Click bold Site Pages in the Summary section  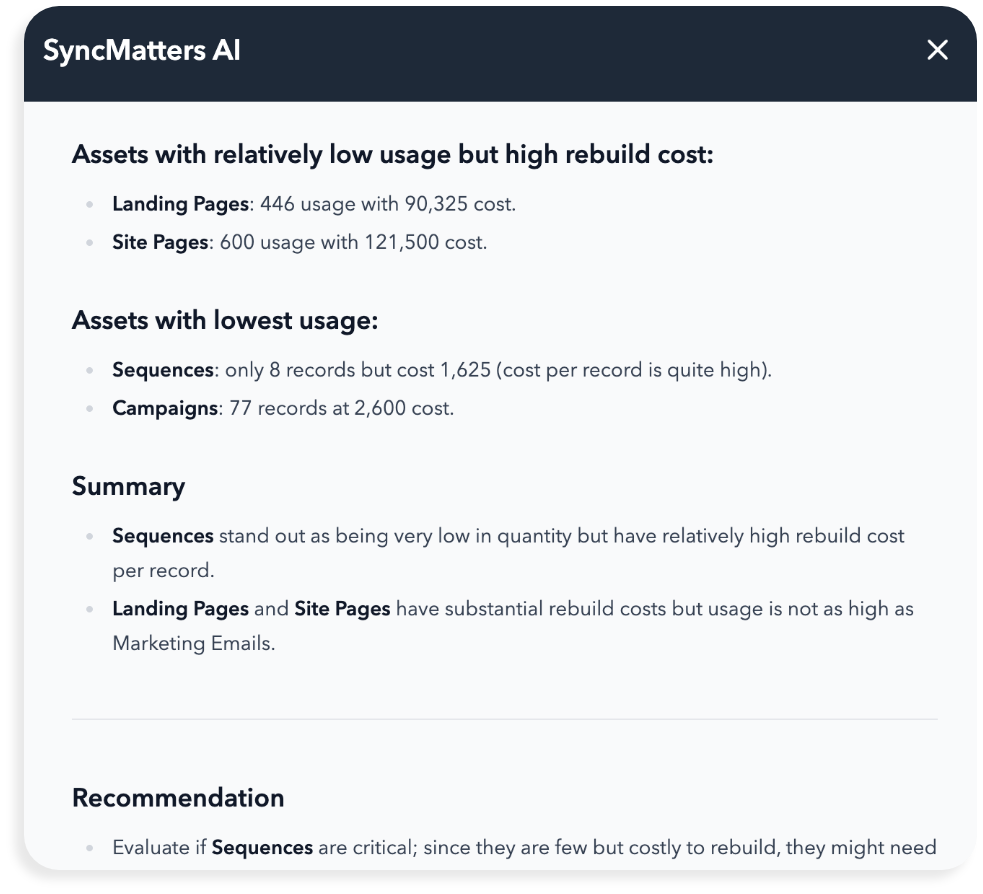click(342, 609)
